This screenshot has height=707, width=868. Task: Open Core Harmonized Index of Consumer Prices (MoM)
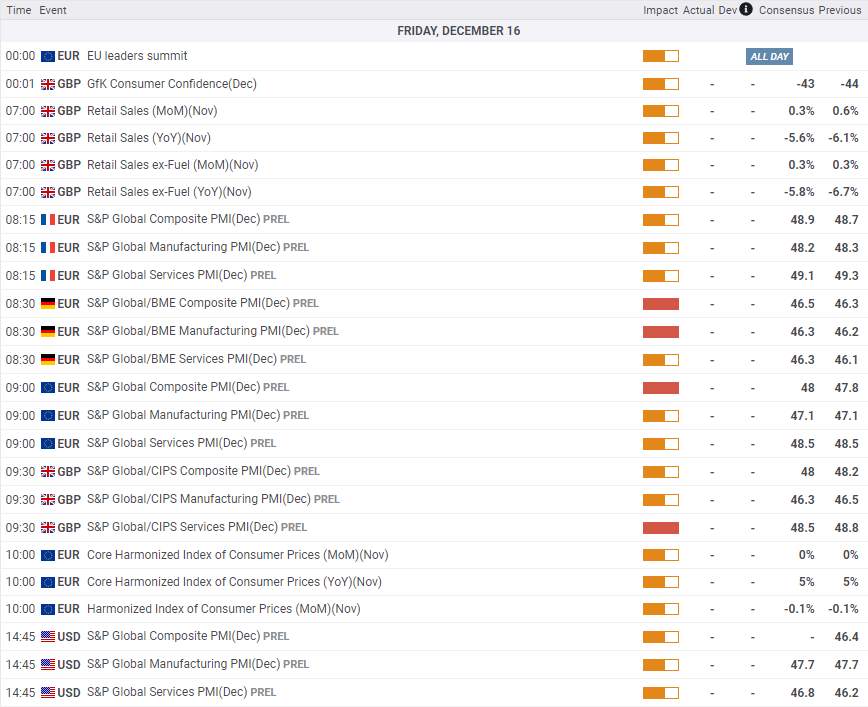tap(237, 555)
